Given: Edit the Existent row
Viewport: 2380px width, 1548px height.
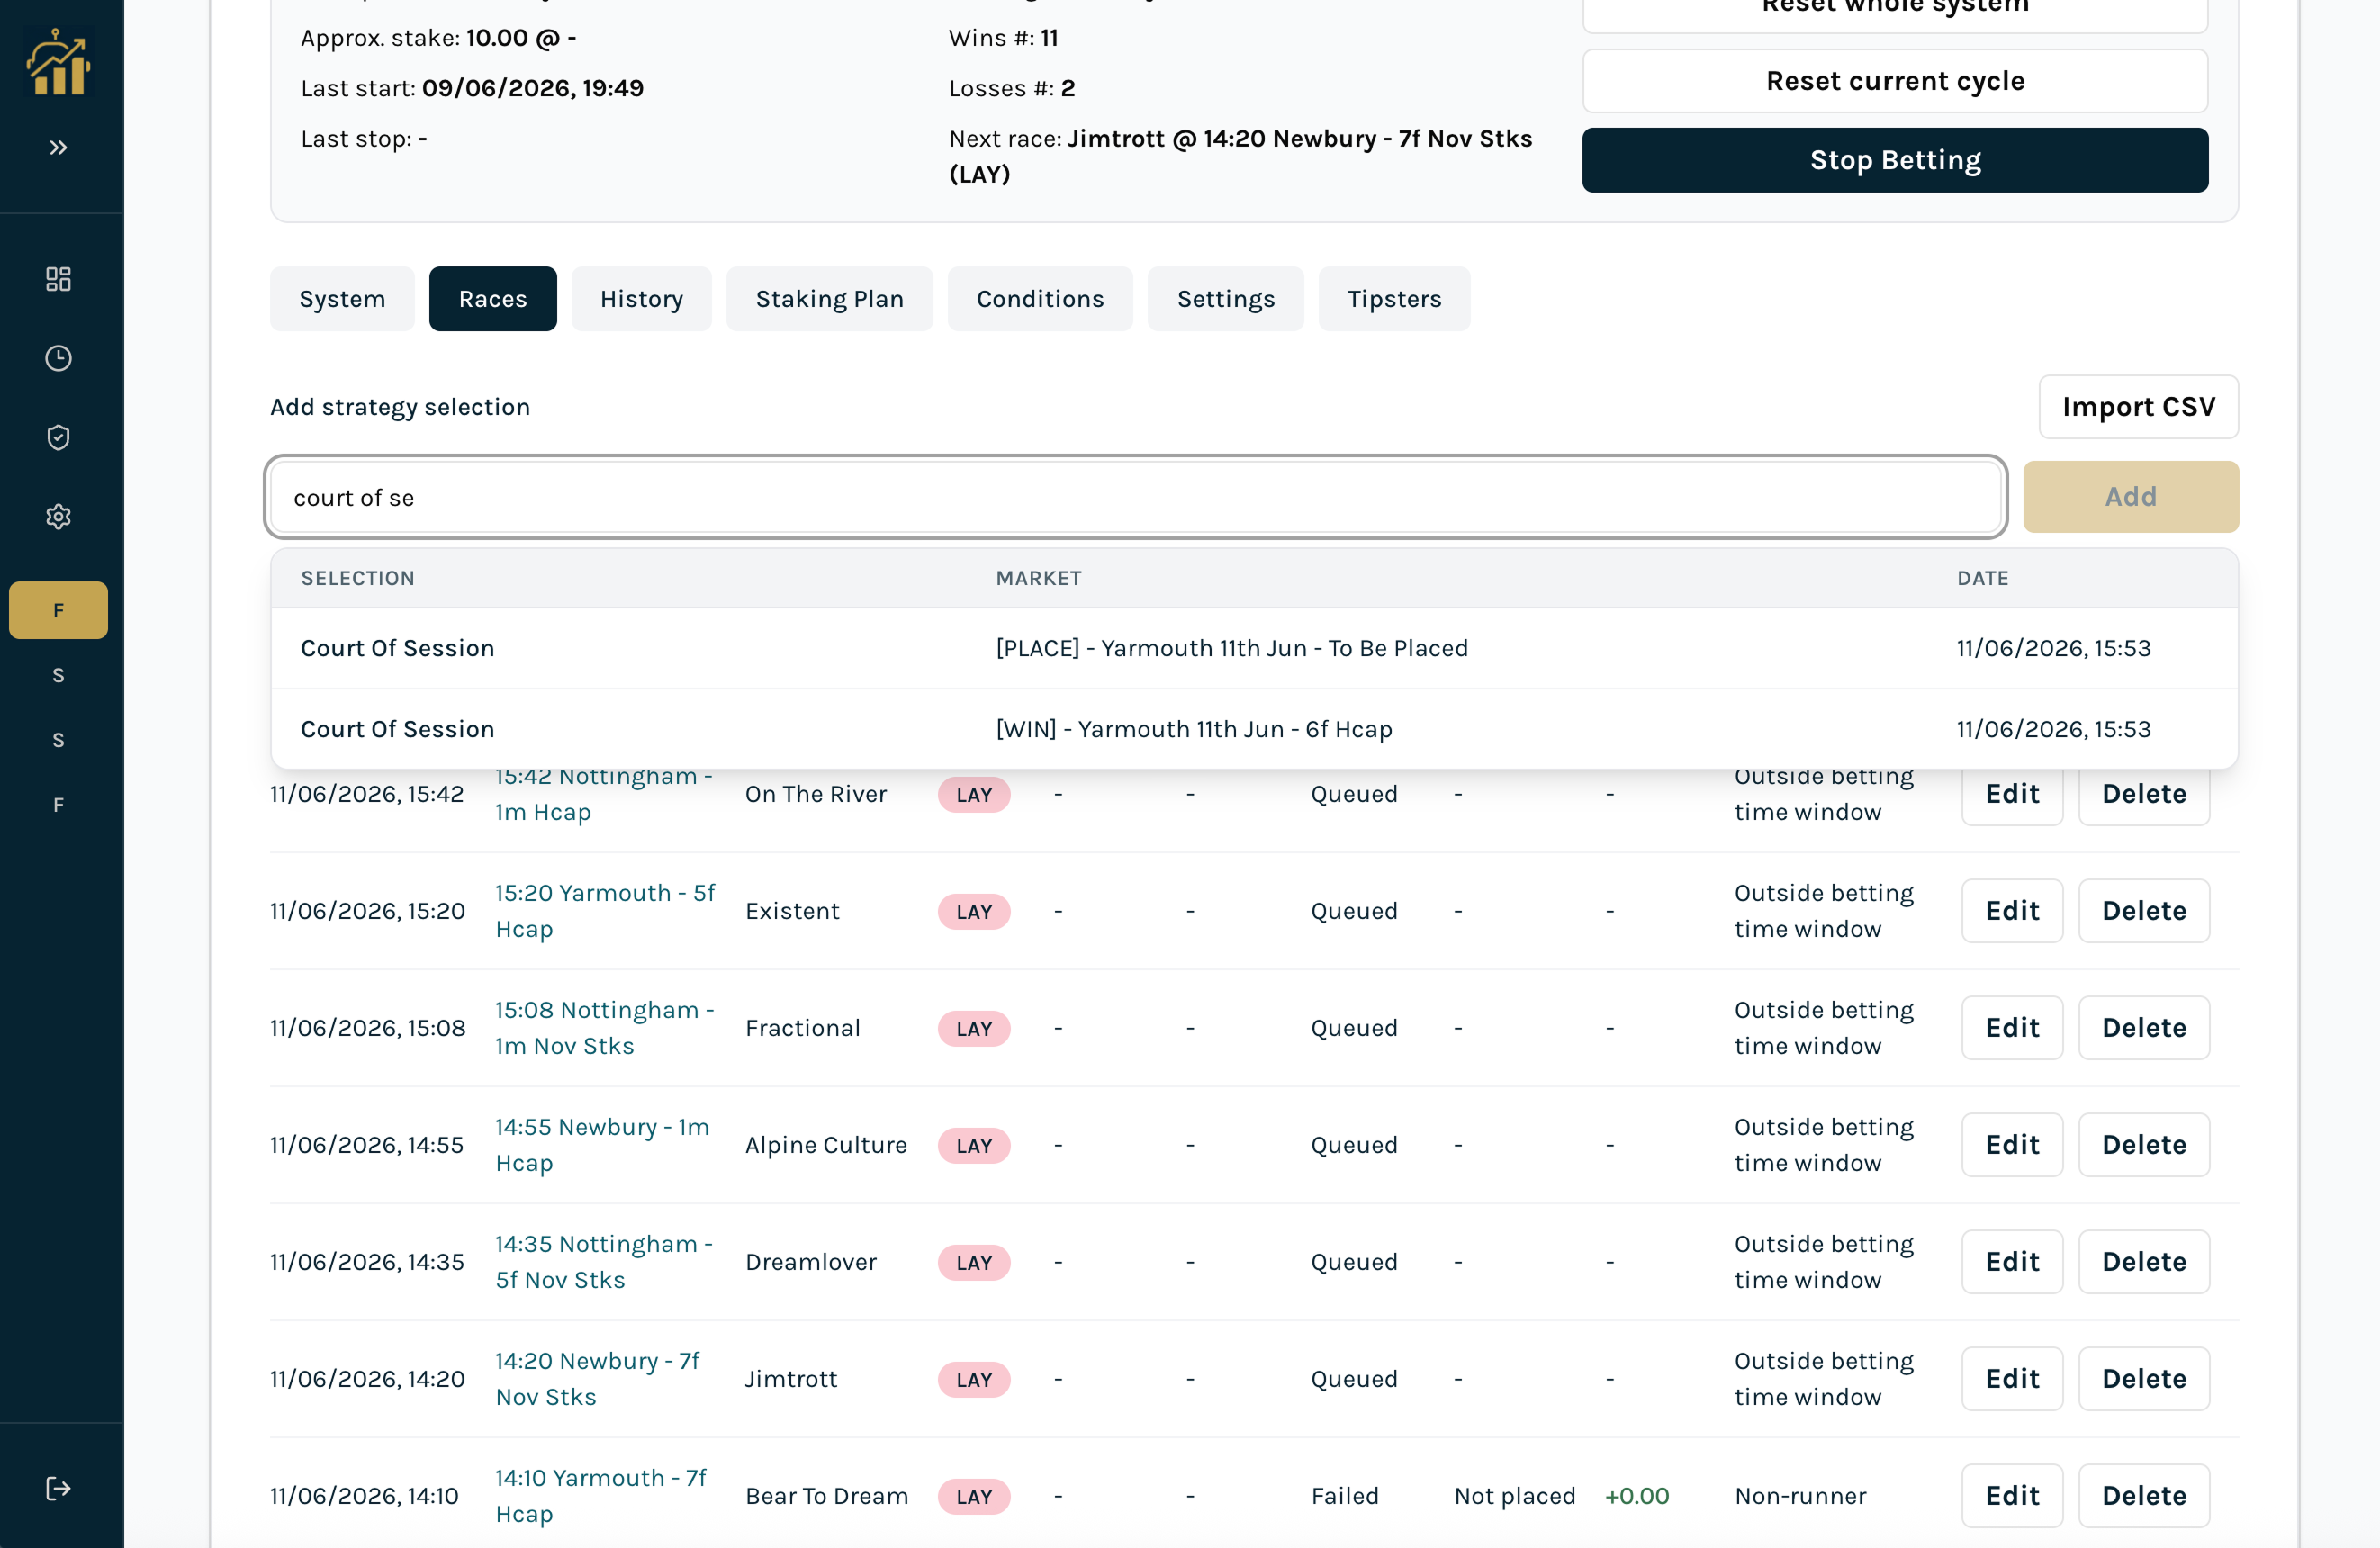Looking at the screenshot, I should (2012, 911).
